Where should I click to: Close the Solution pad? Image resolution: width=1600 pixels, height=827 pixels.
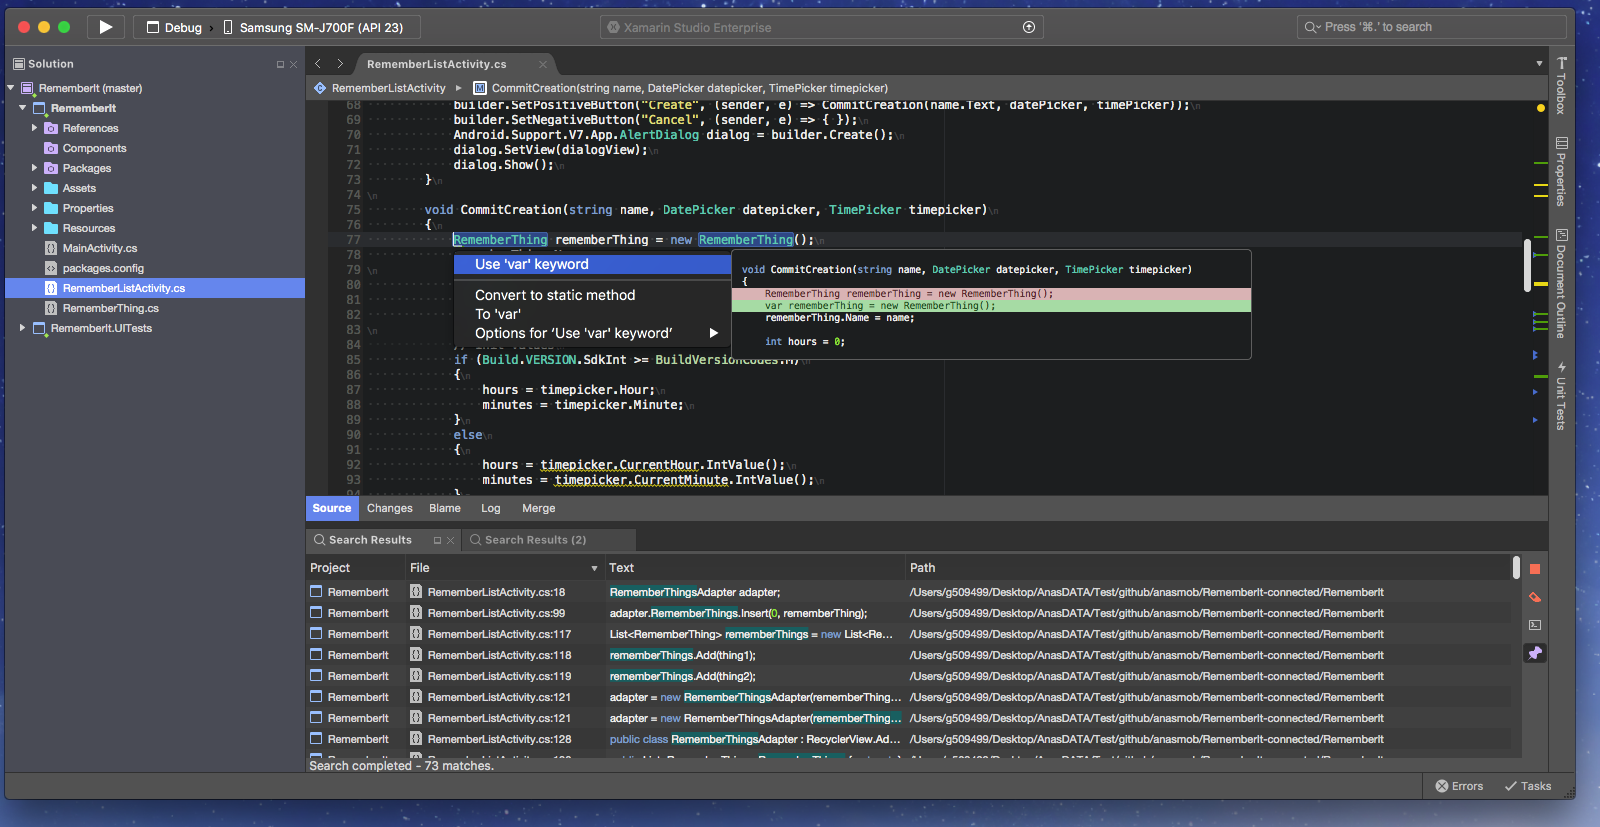click(x=293, y=64)
